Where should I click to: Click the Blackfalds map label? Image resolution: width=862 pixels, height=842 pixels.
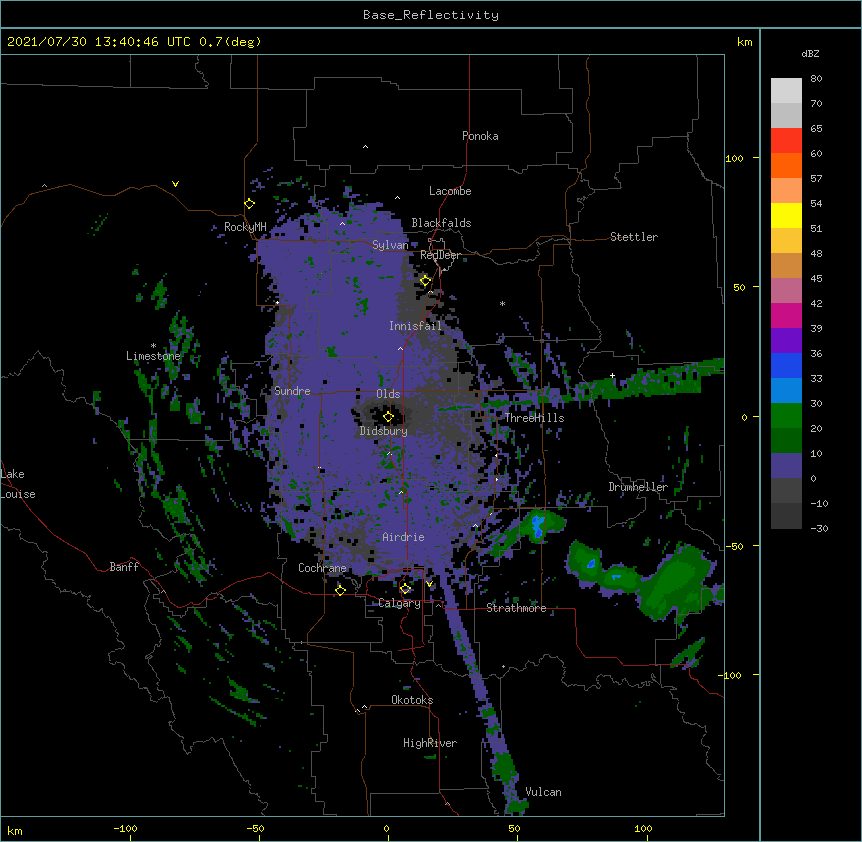click(441, 223)
